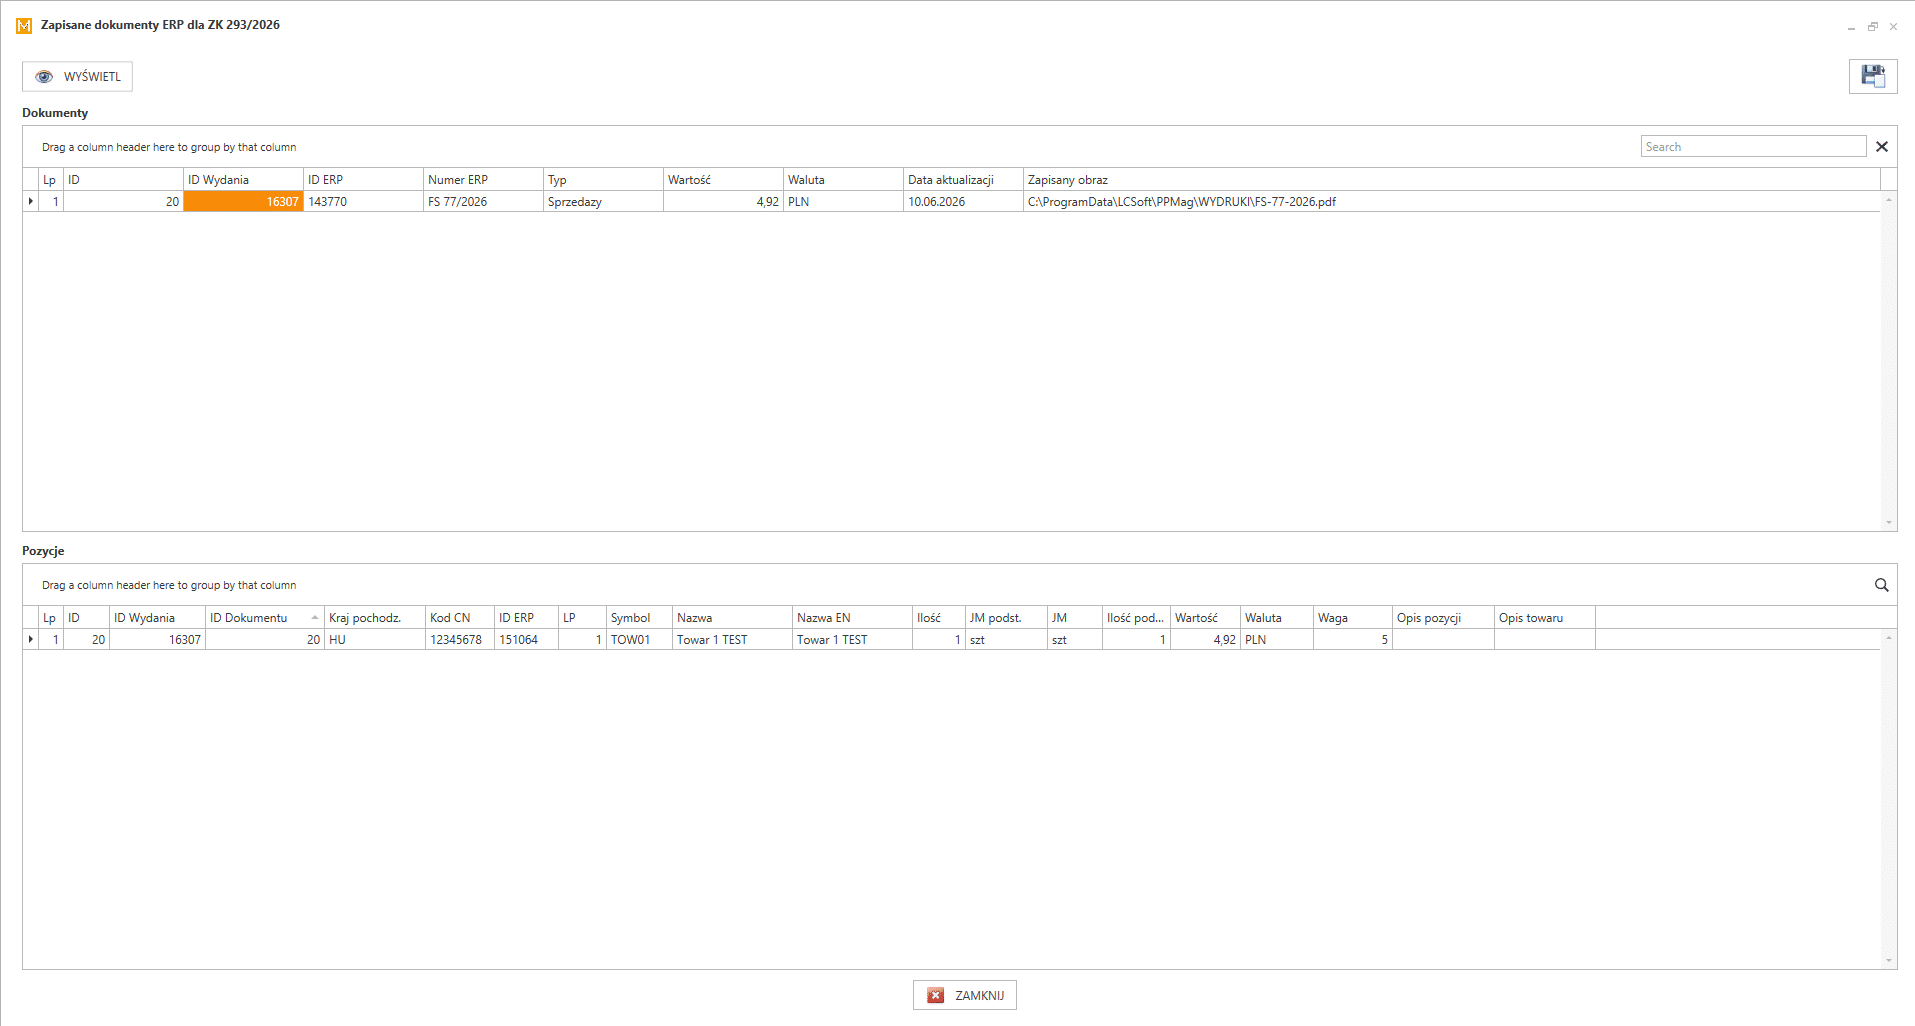Click the Search field in the Dokumenty panel
Viewport: 1915px width, 1026px height.
click(x=1753, y=147)
